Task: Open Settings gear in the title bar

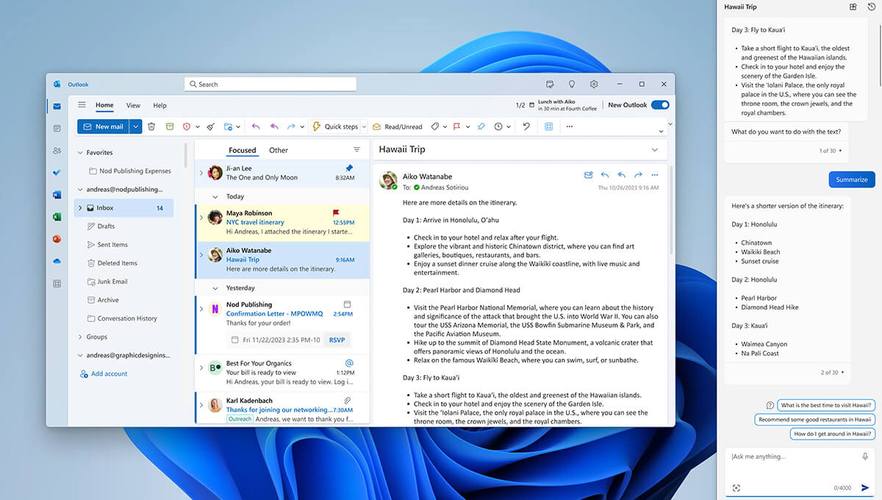Action: click(594, 84)
